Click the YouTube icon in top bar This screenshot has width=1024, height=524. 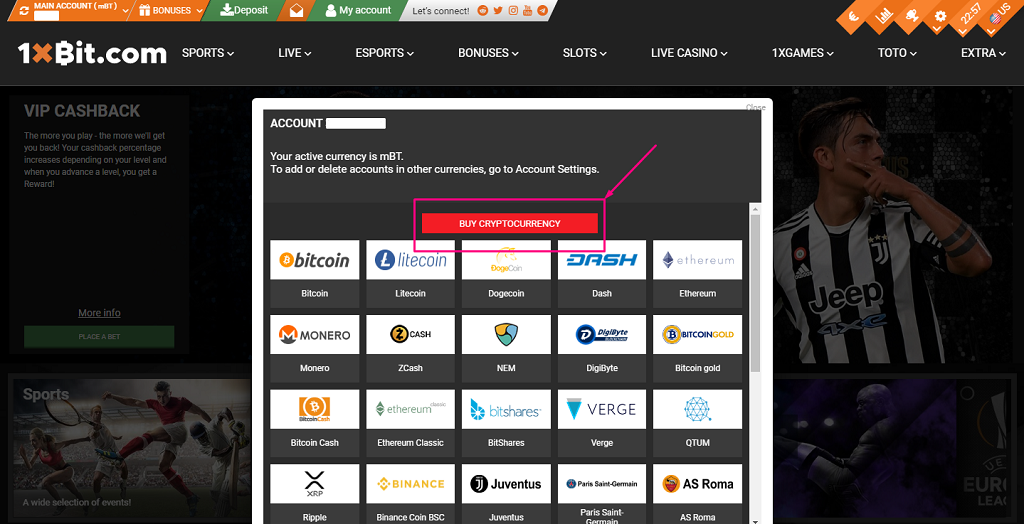tap(527, 11)
